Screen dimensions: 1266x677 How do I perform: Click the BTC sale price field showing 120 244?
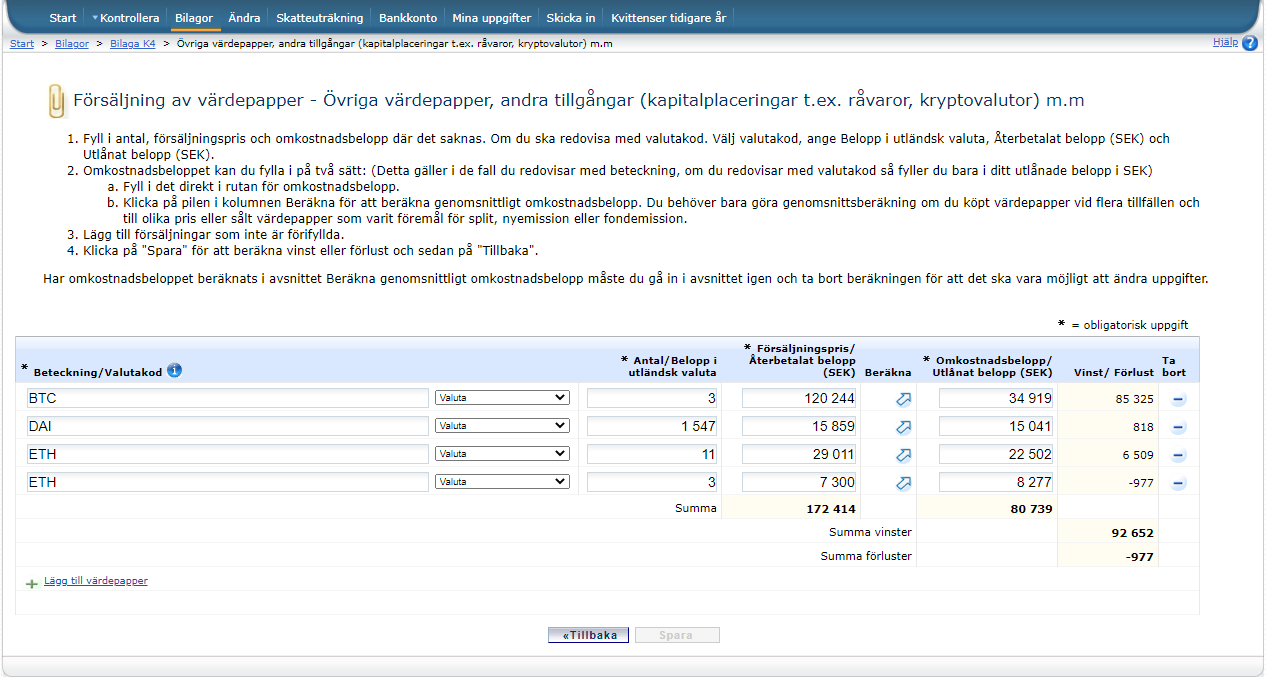798,398
